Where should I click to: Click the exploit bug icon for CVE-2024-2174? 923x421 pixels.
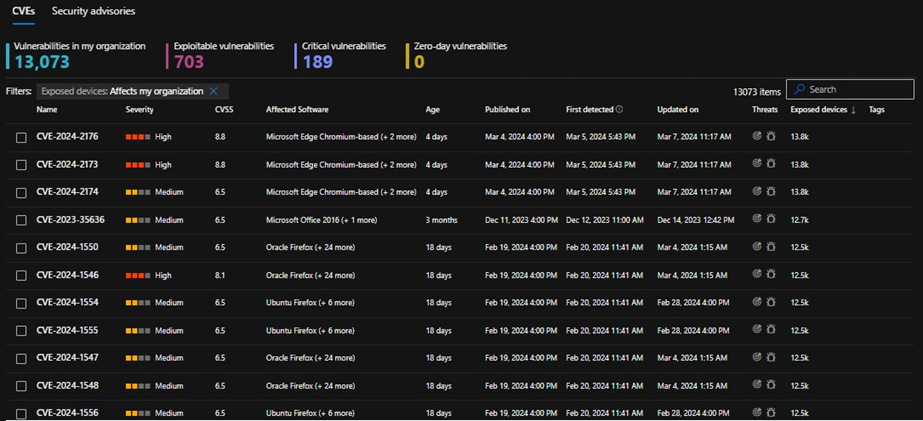[x=771, y=191]
